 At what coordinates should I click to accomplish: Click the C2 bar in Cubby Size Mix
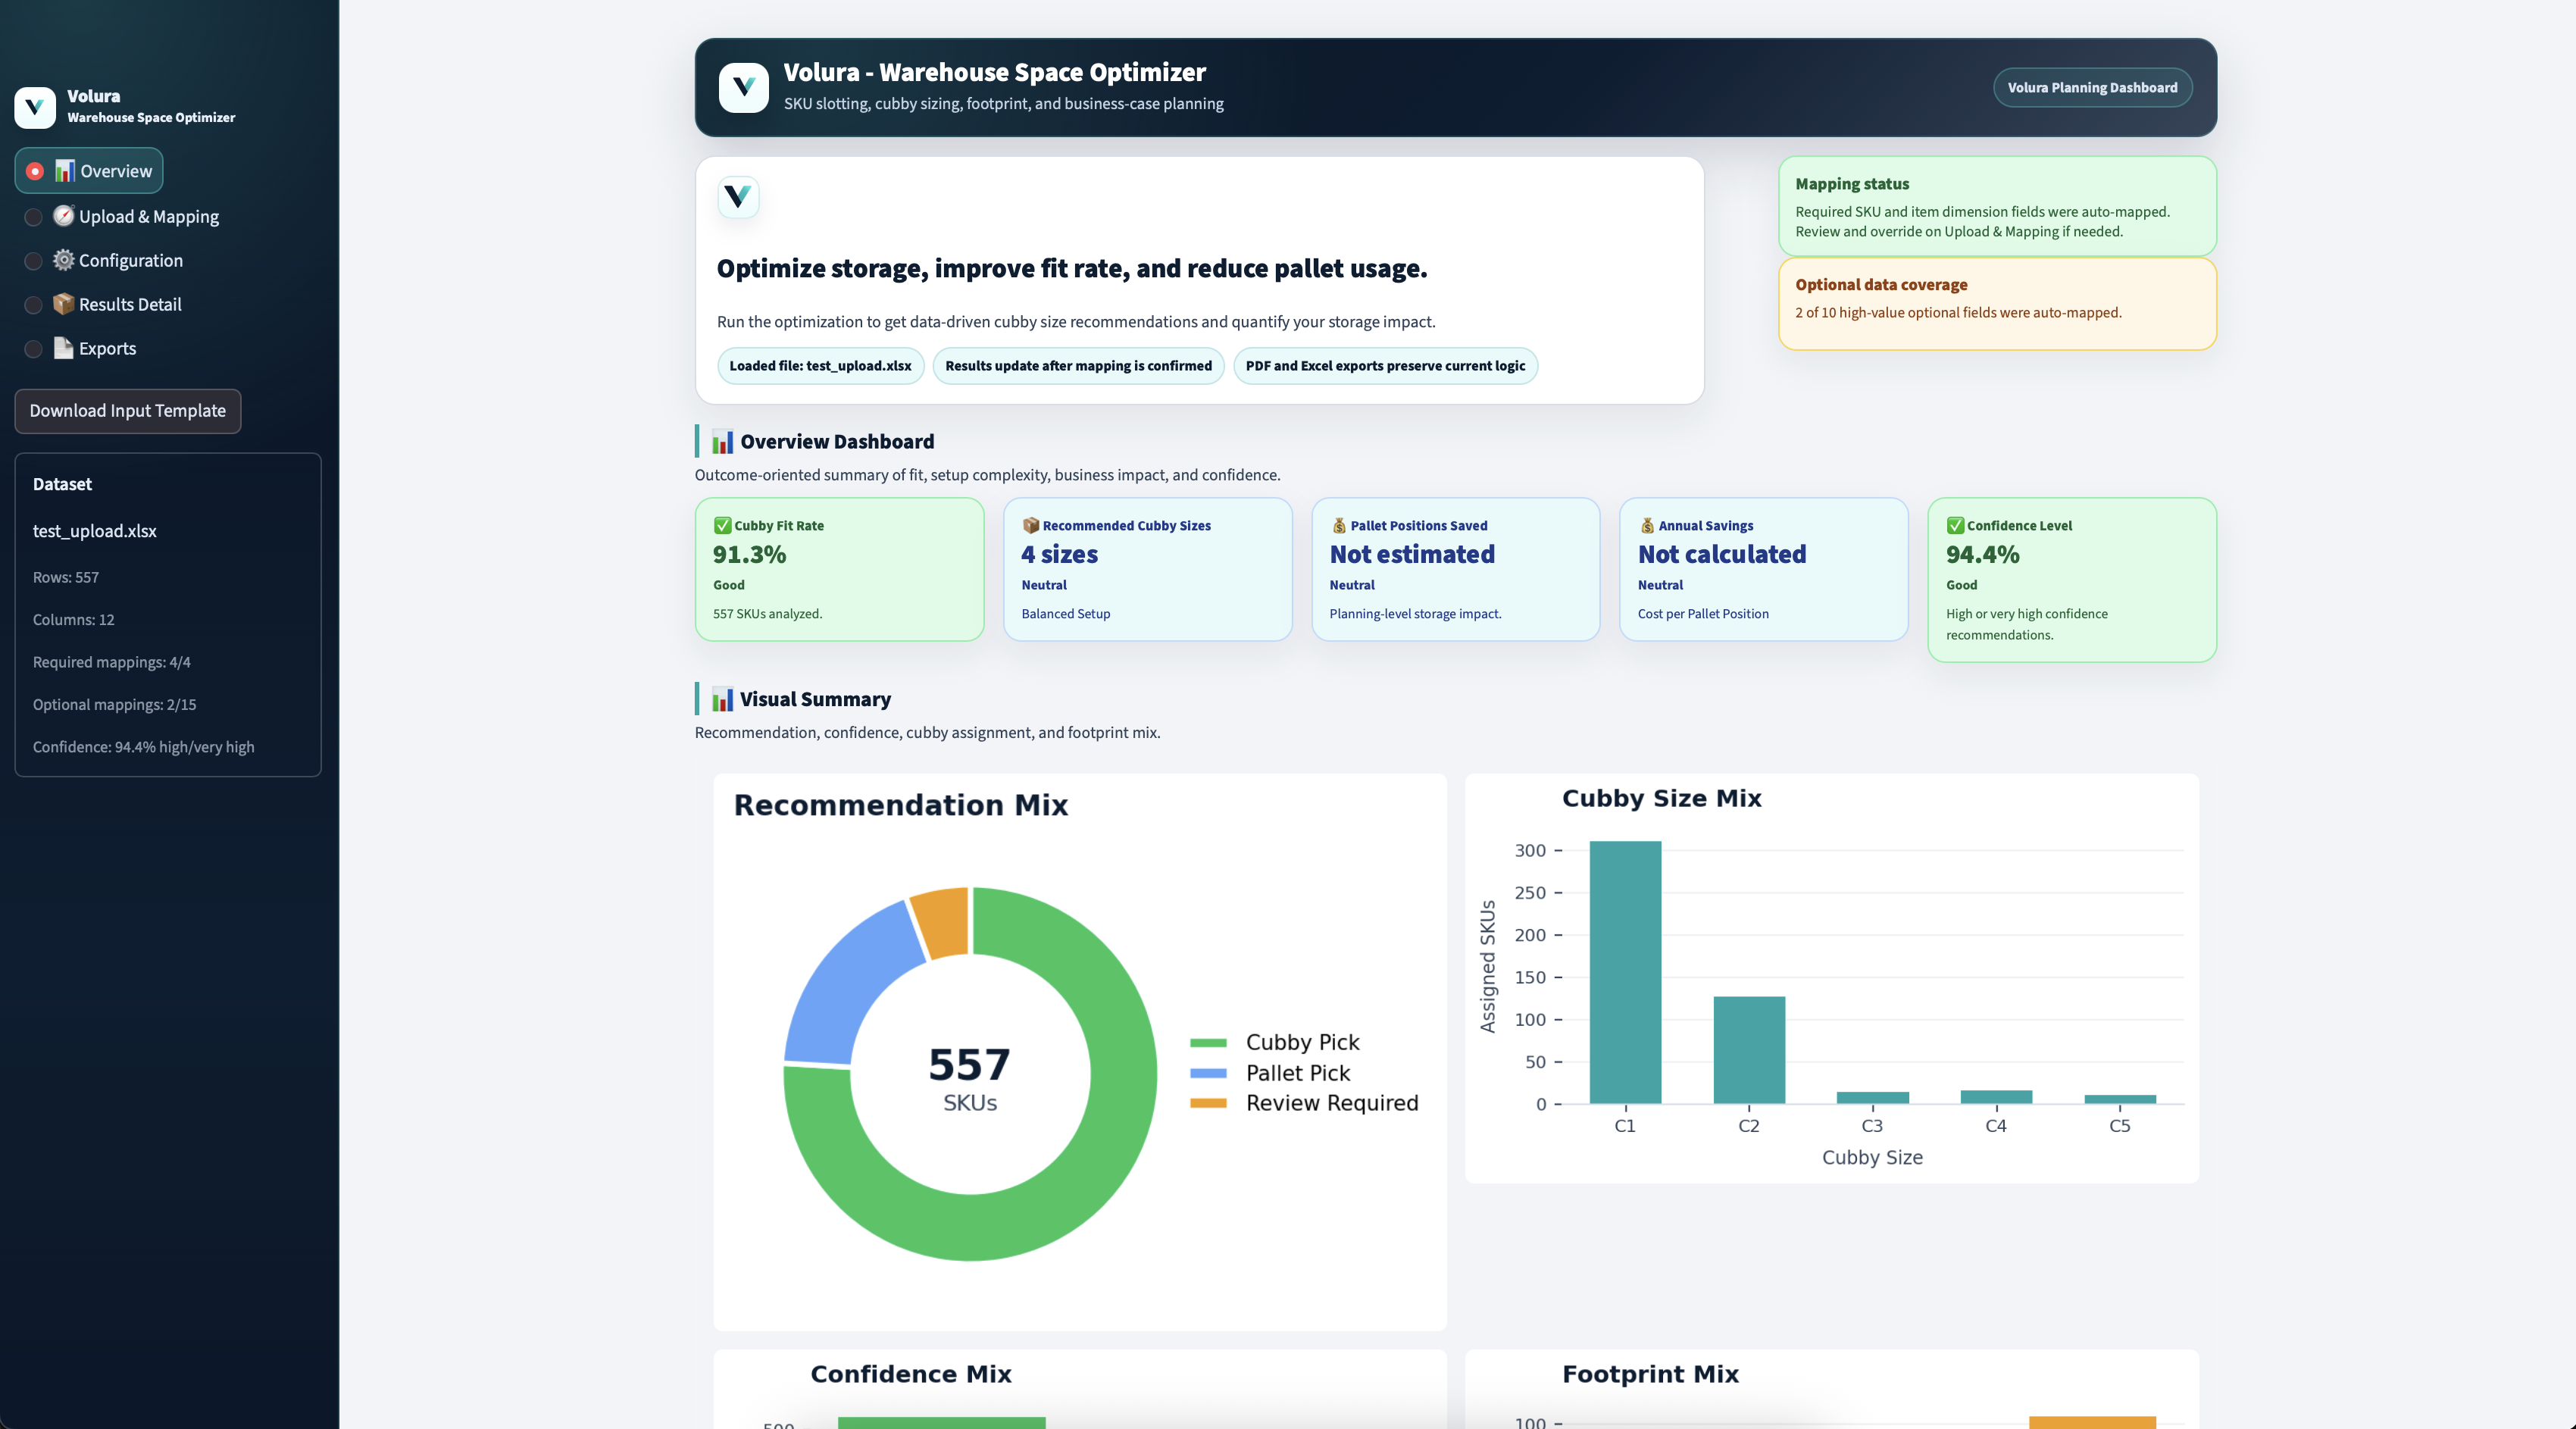[x=1749, y=1050]
